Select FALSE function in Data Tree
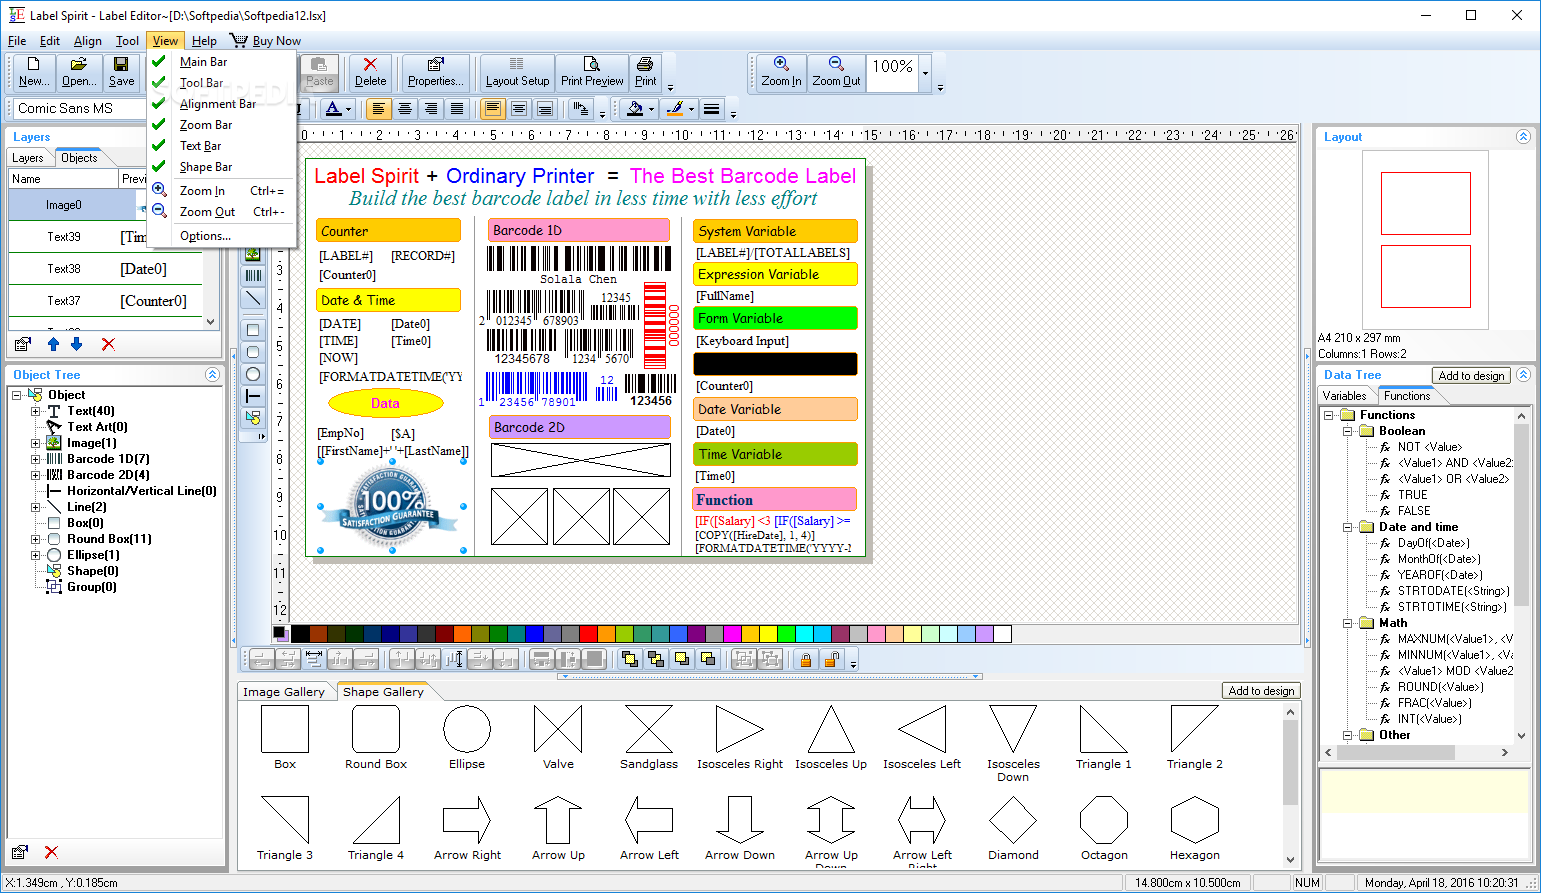The width and height of the screenshot is (1541, 893). (x=1413, y=511)
